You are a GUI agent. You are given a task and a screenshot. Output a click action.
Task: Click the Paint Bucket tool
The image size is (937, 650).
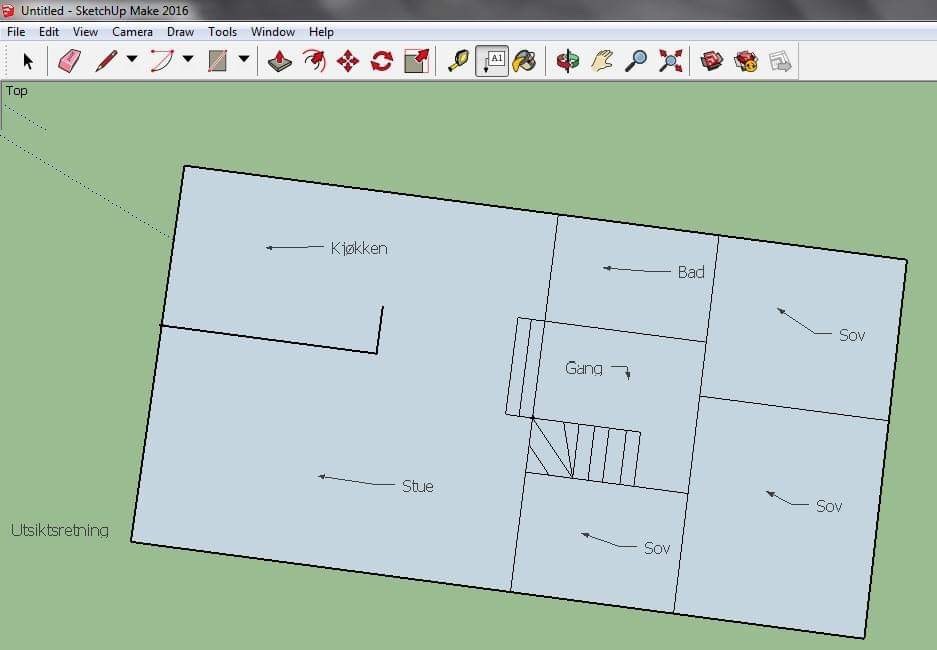point(524,62)
